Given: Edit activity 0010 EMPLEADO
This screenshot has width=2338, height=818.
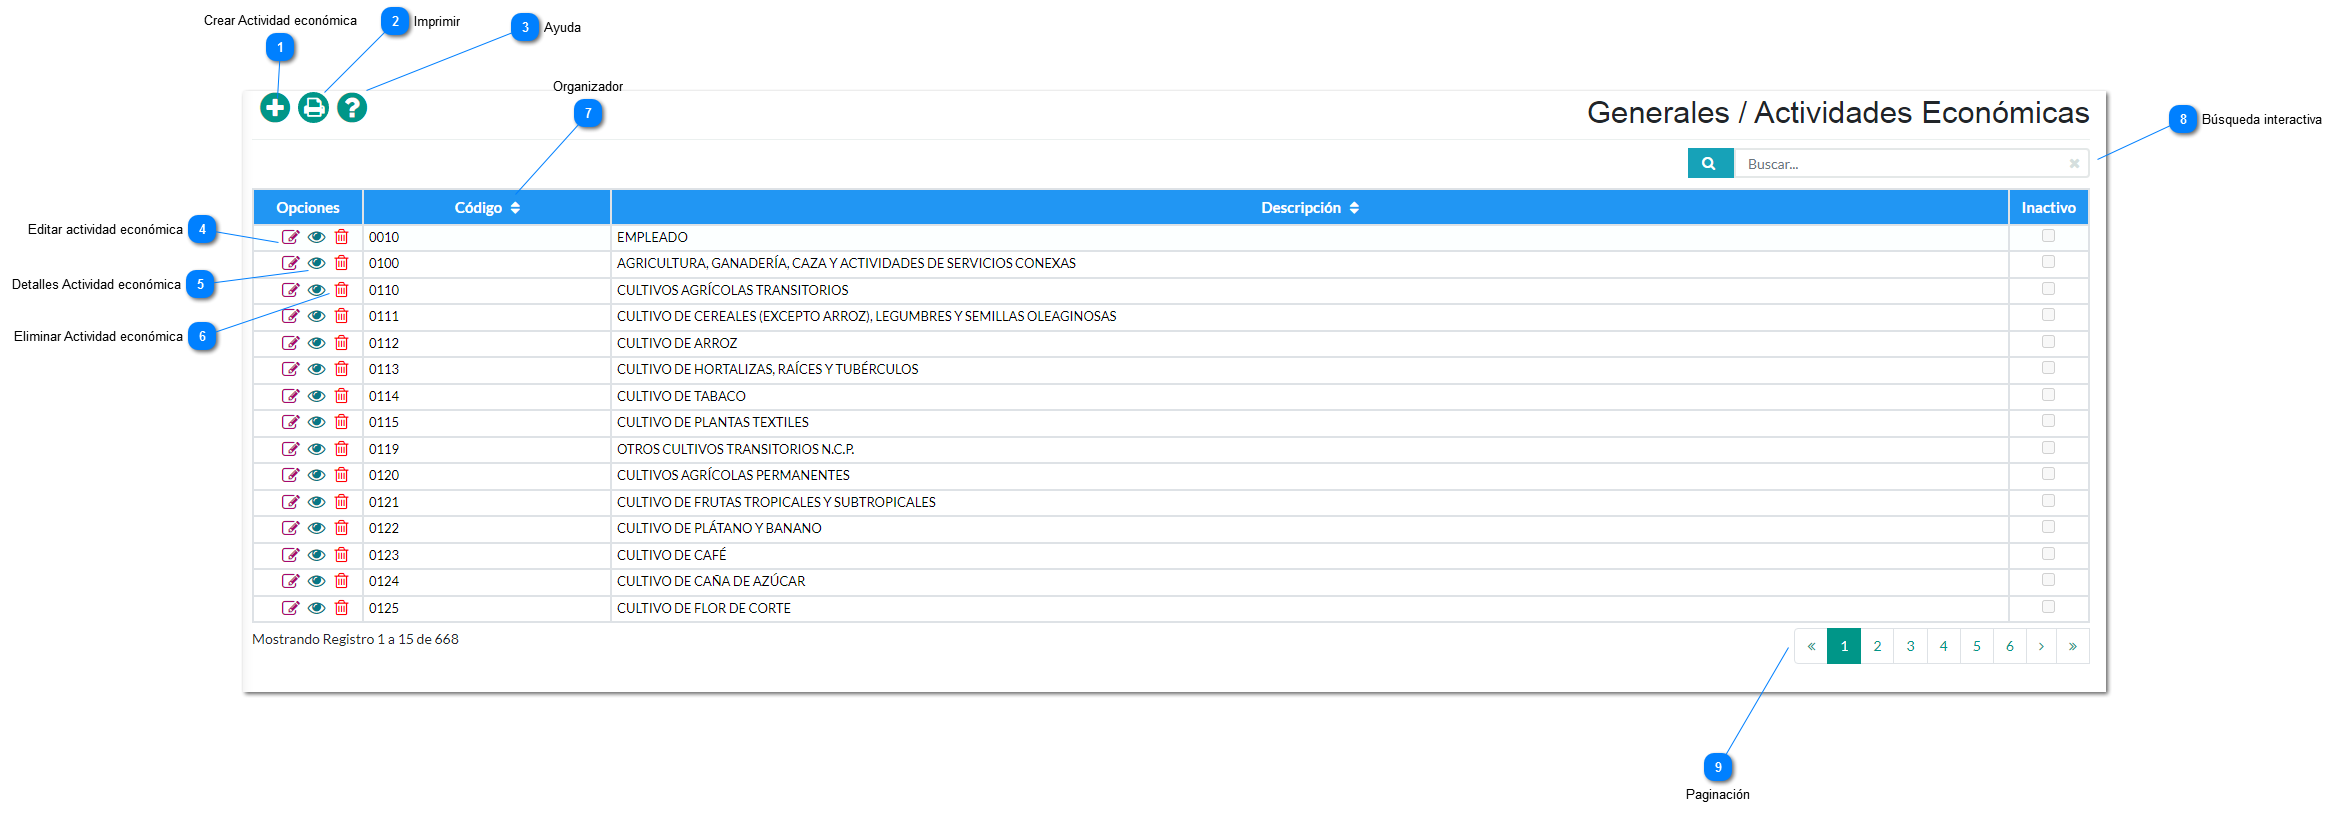Looking at the screenshot, I should coord(290,237).
